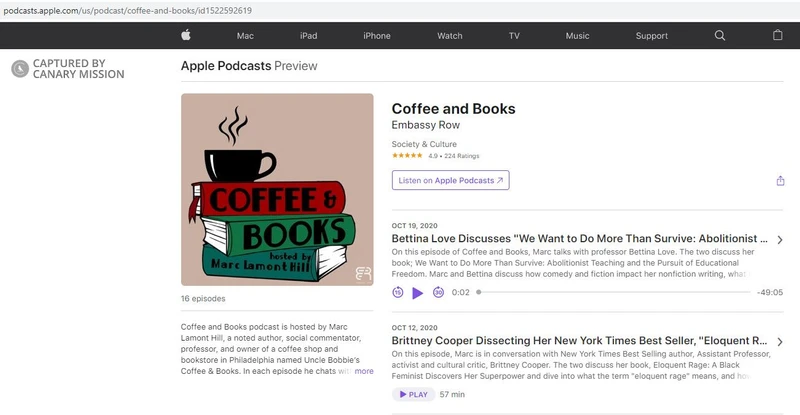
Task: Click the browser address bar URL
Action: coord(128,10)
